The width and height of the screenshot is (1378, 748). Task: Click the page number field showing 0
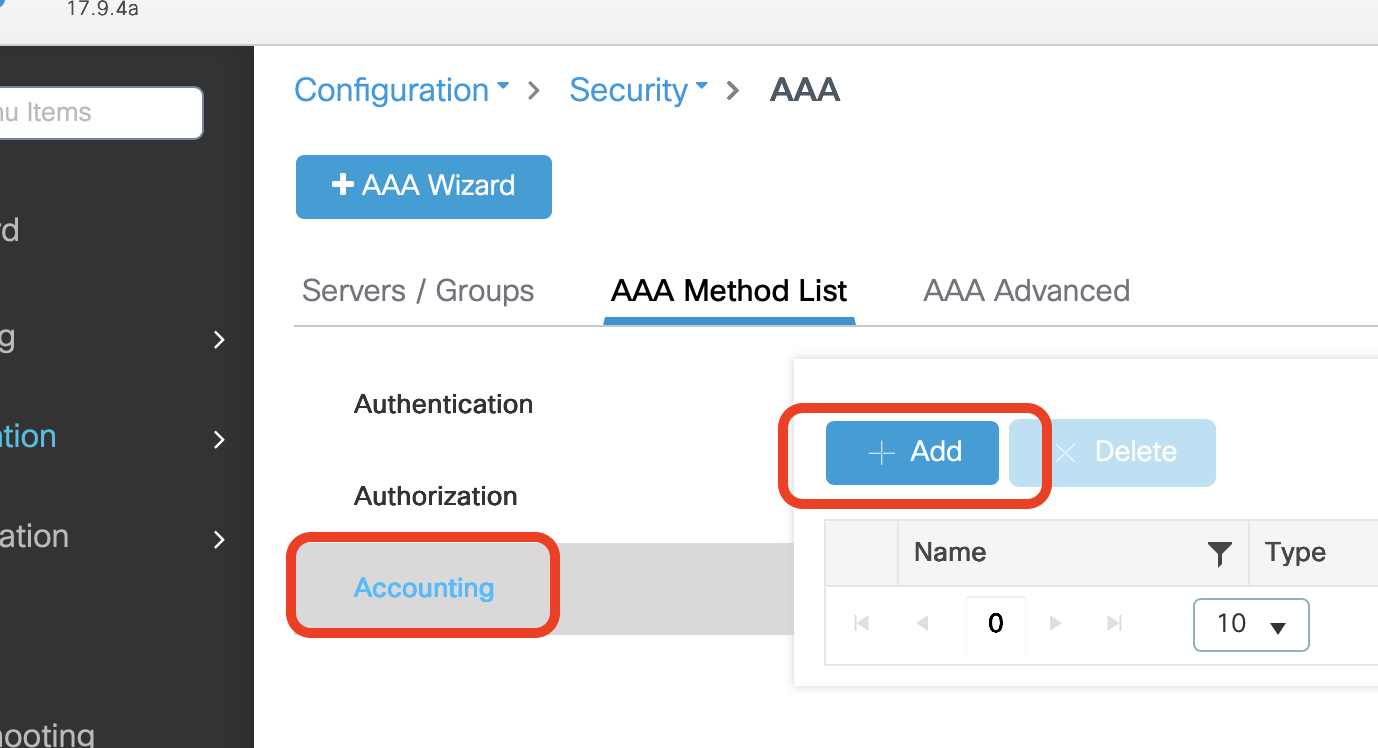tap(995, 624)
